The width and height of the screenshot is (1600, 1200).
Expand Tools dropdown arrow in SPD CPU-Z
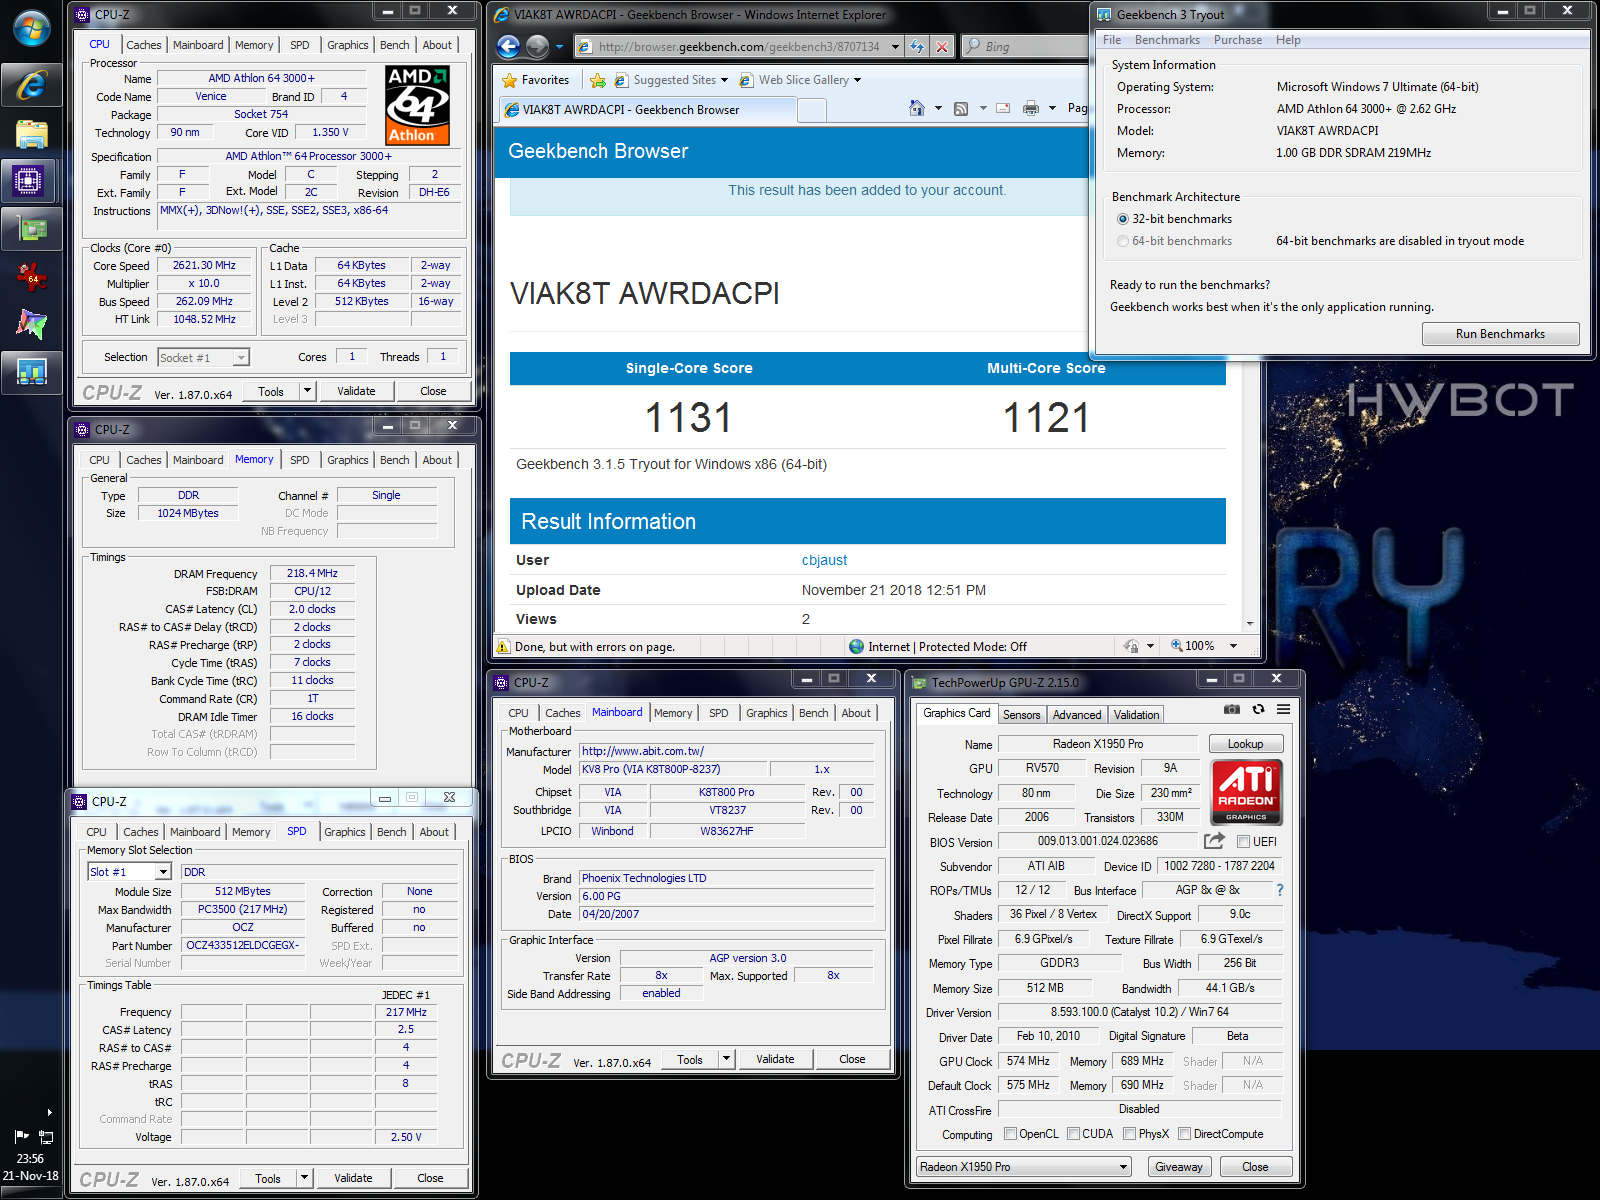(x=304, y=1178)
